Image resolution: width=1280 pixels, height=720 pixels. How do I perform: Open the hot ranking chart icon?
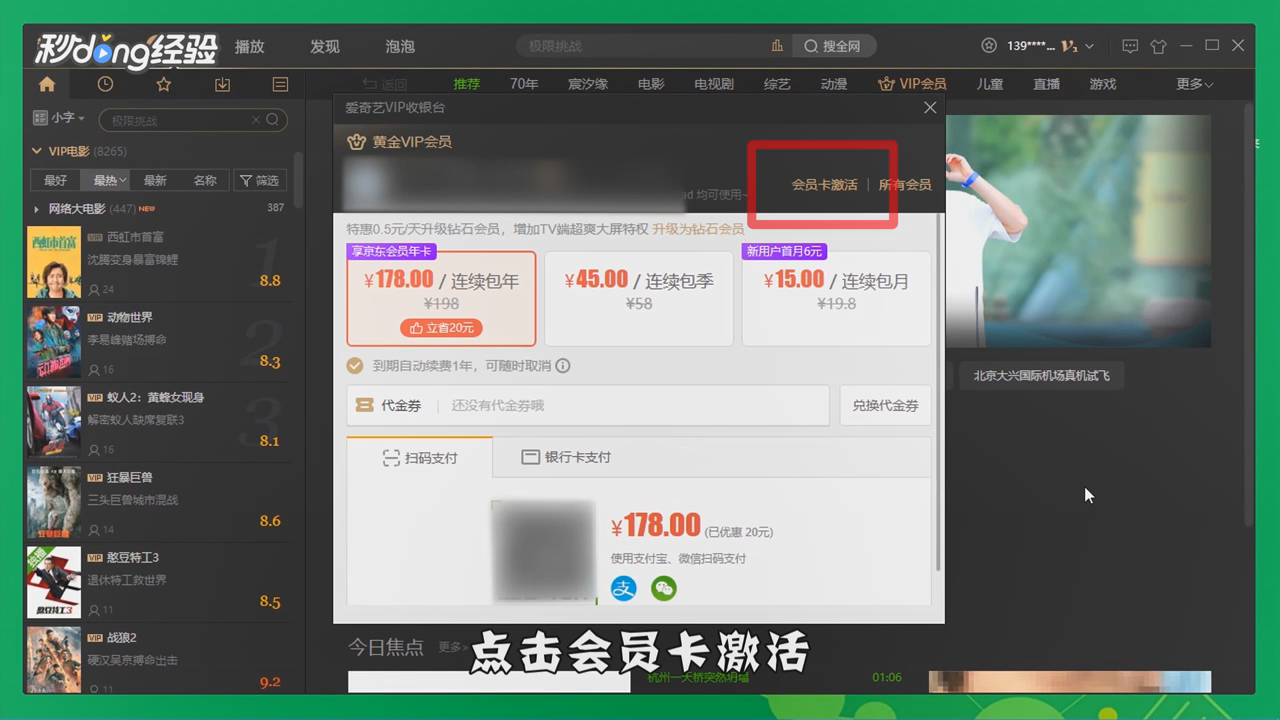777,46
